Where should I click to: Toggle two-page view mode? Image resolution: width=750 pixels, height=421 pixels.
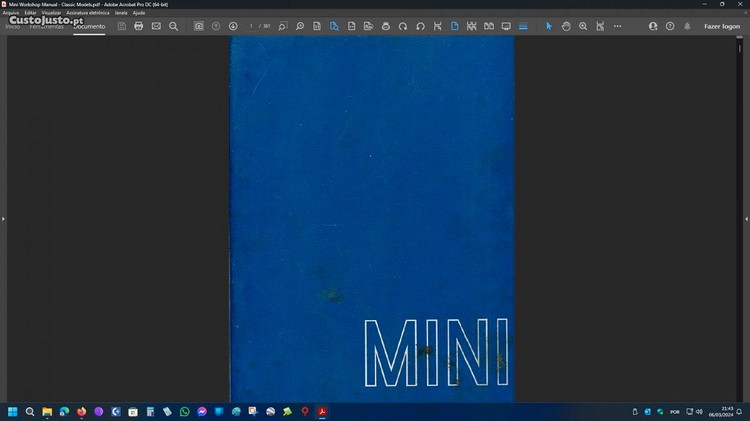[x=489, y=26]
